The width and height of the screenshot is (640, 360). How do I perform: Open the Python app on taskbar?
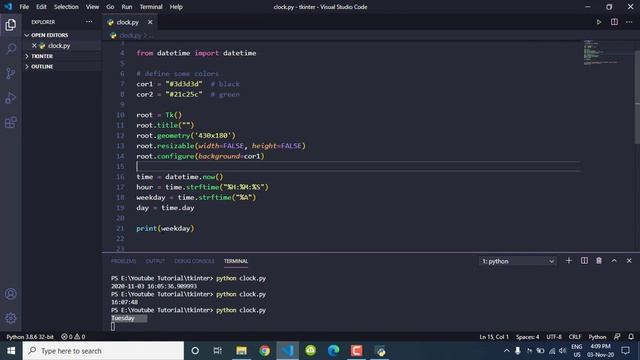[x=380, y=351]
